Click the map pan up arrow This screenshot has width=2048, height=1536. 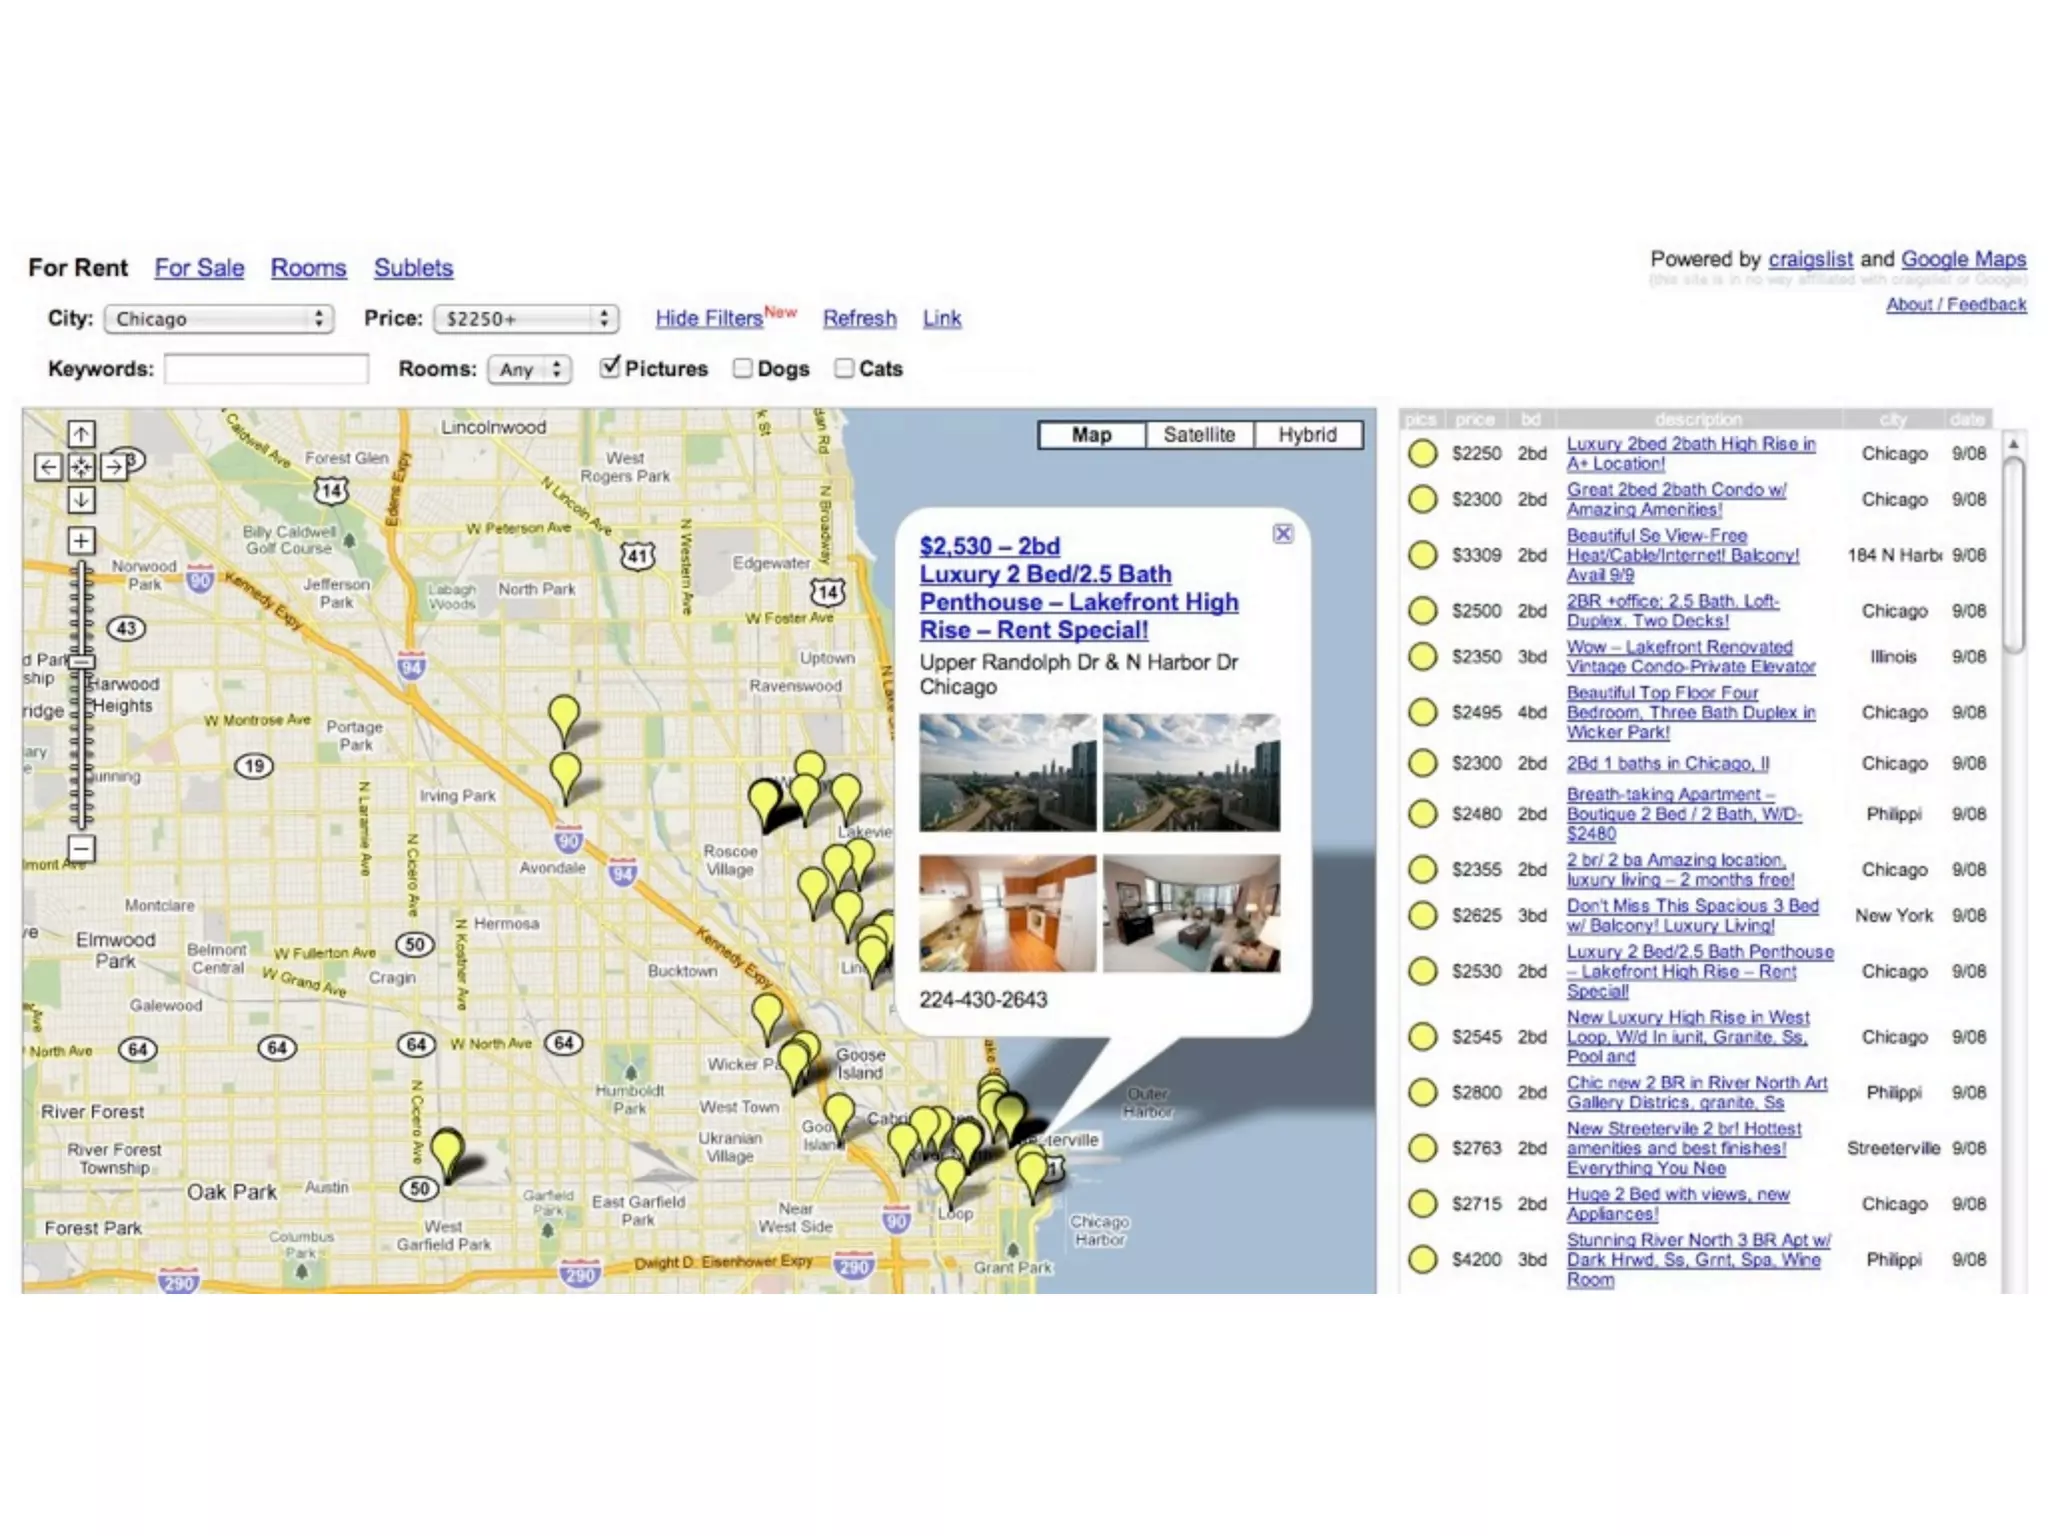pyautogui.click(x=81, y=433)
